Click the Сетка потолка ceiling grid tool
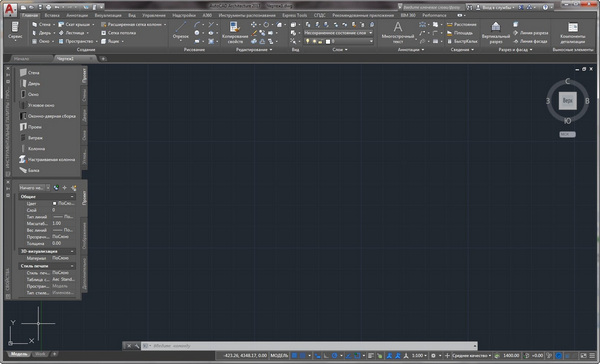This screenshot has width=600, height=364. coord(118,33)
